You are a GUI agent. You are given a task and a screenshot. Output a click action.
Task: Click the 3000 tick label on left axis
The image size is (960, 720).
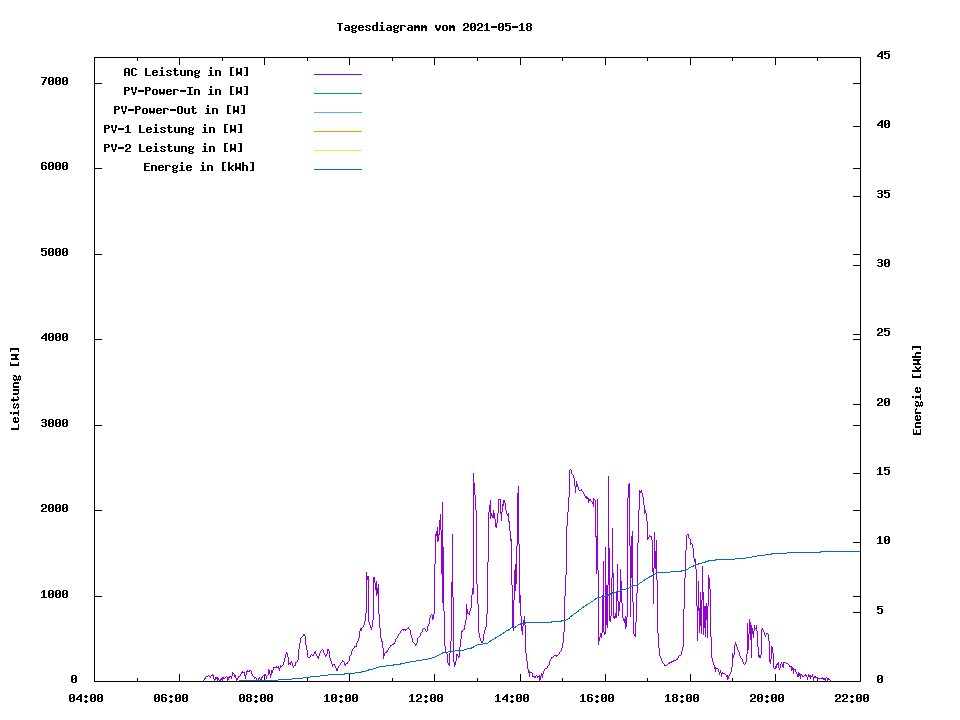(x=54, y=424)
